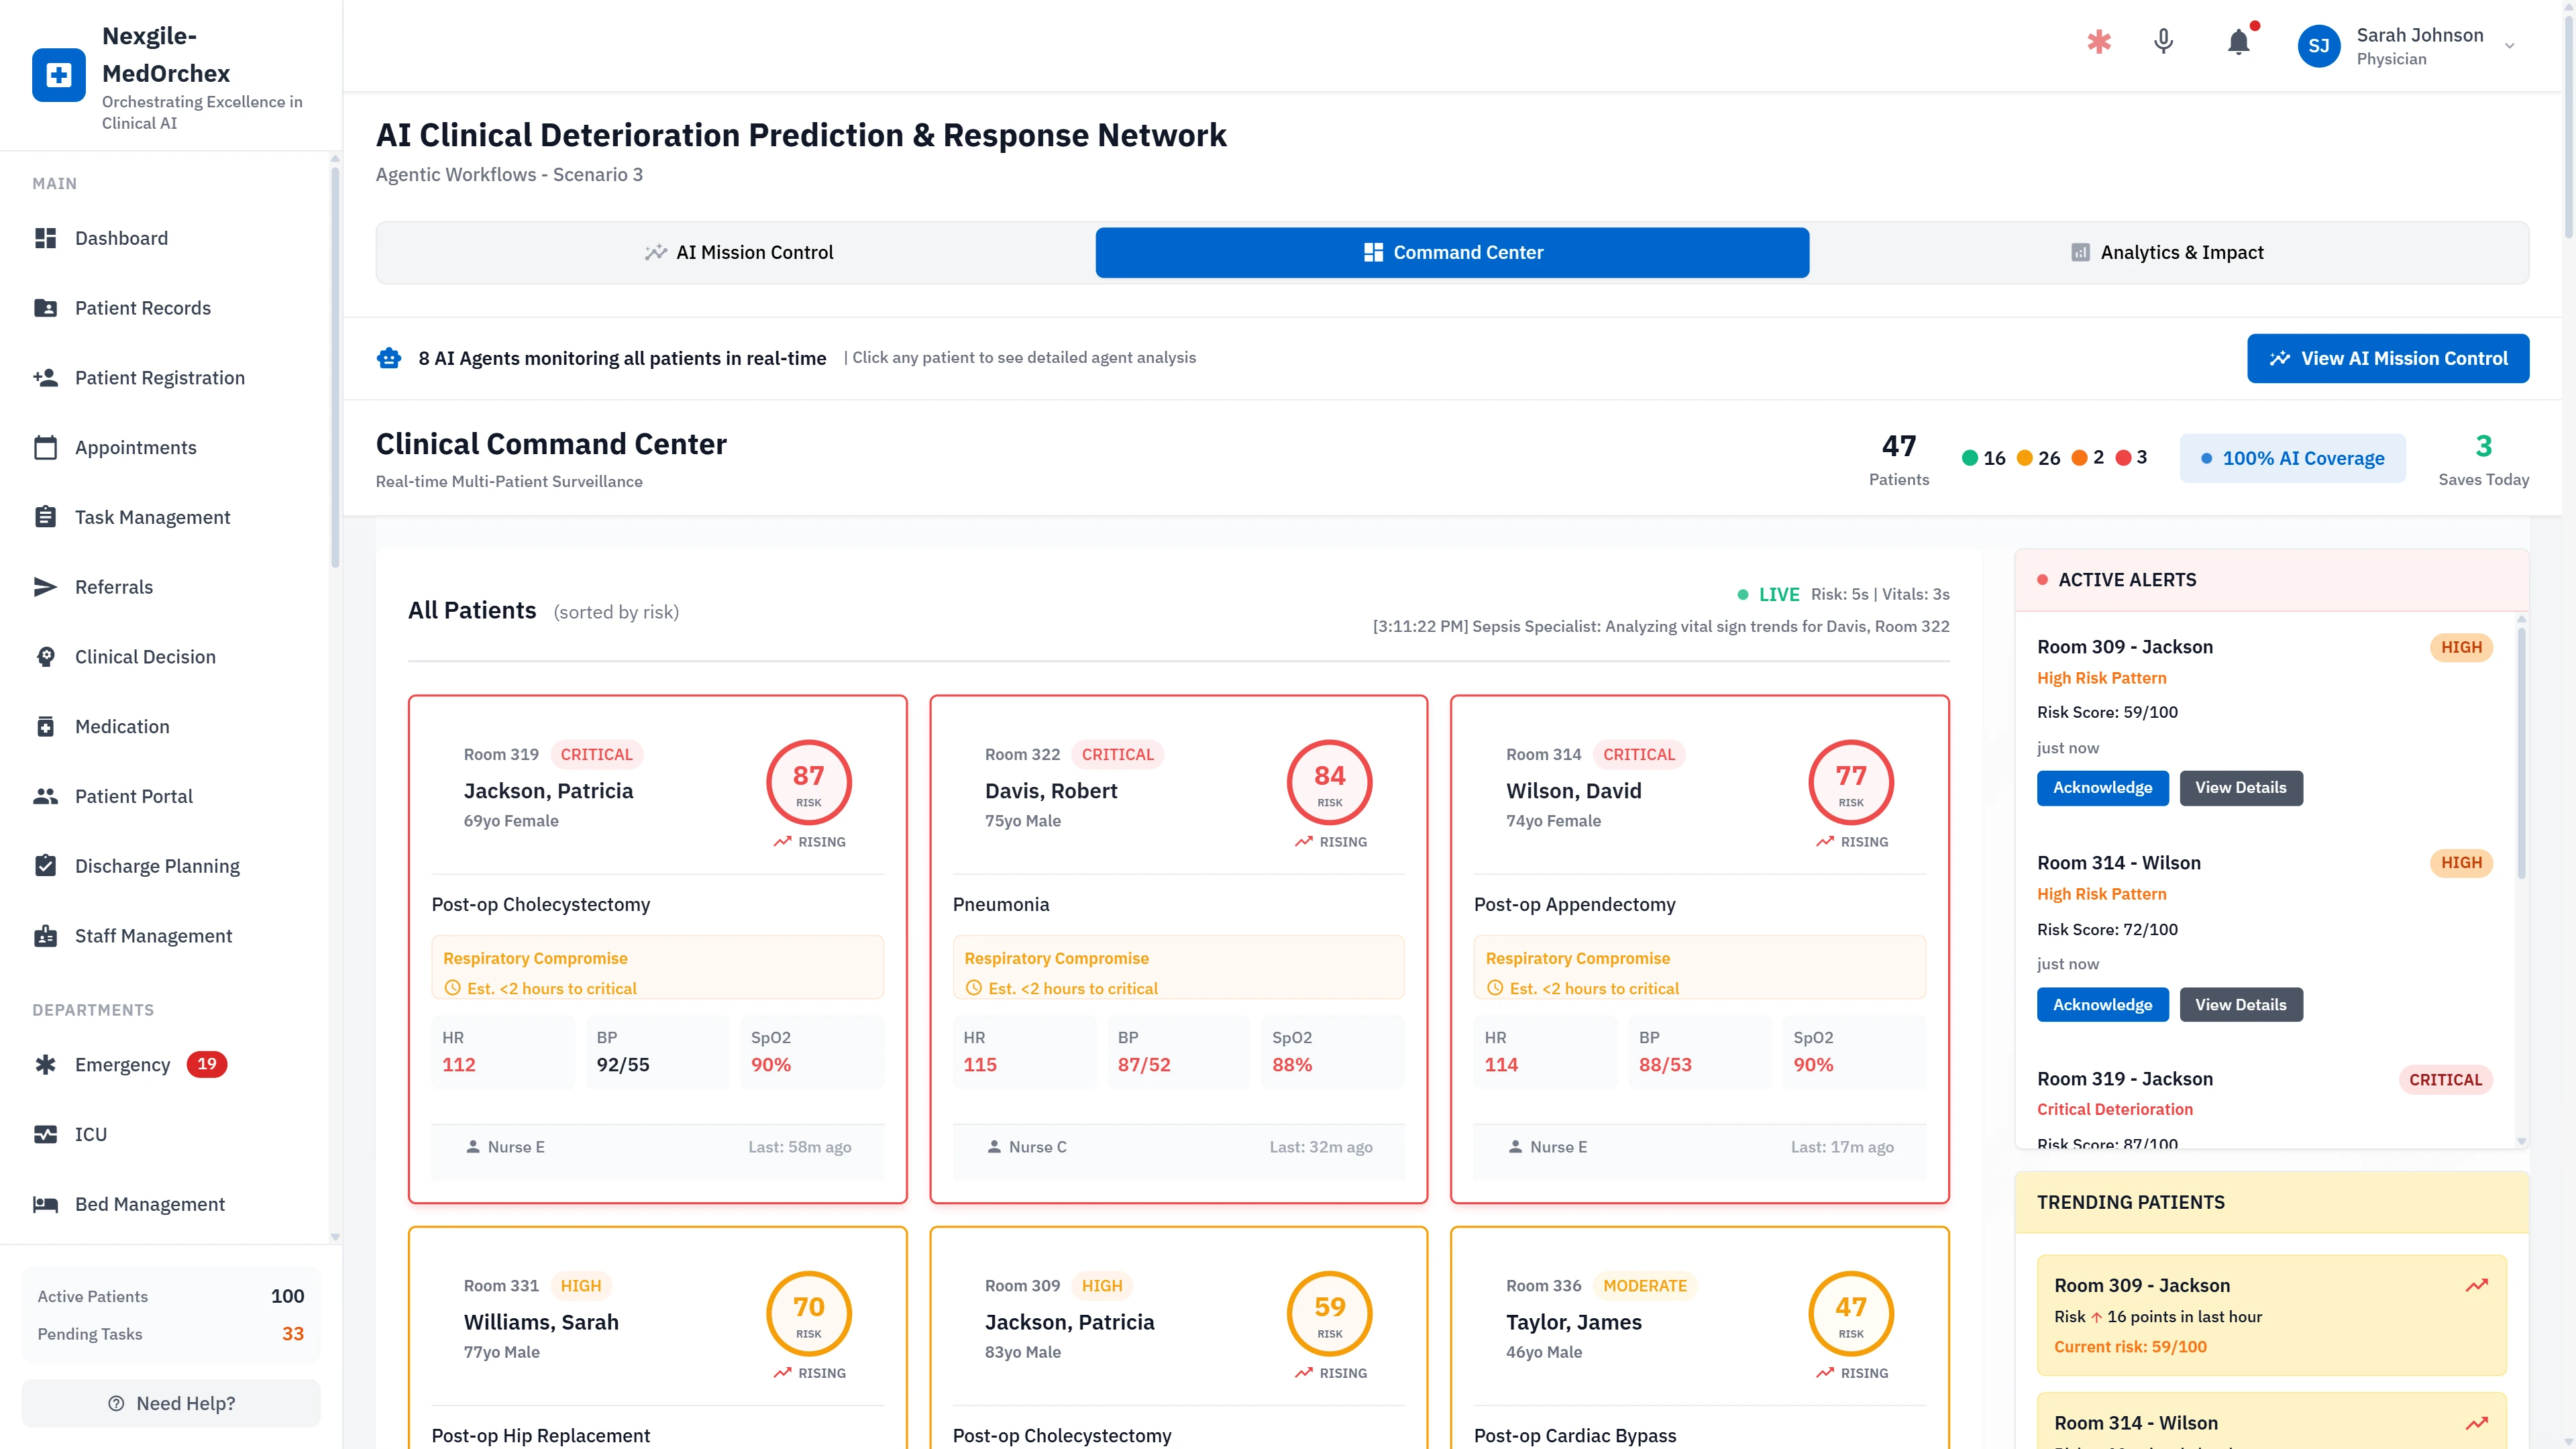Open the Medication section
This screenshot has width=2576, height=1449.
coord(122,726)
